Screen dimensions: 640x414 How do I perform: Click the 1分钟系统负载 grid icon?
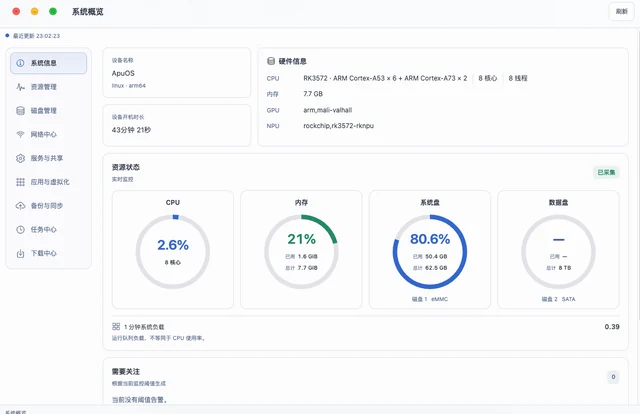coord(116,326)
